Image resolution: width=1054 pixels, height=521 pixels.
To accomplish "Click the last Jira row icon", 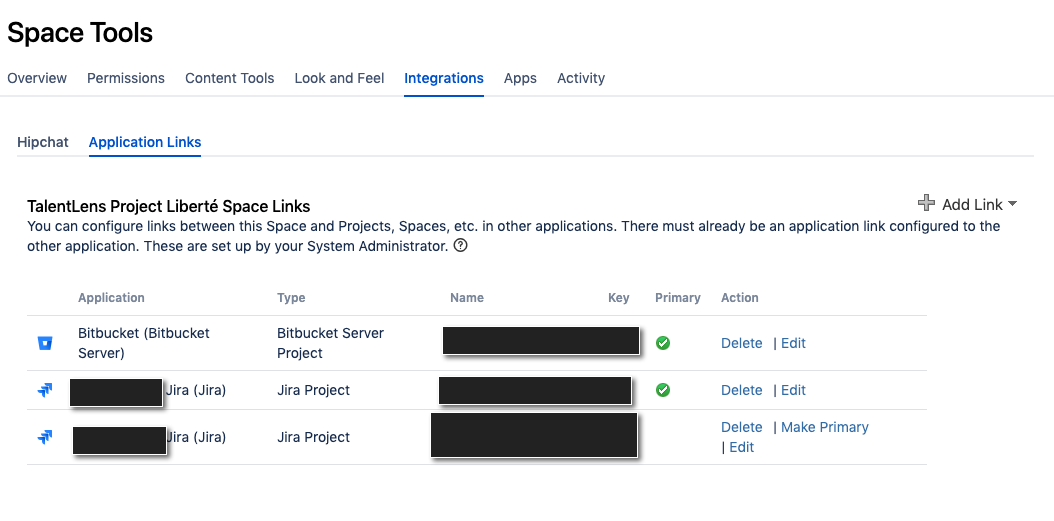I will point(45,437).
